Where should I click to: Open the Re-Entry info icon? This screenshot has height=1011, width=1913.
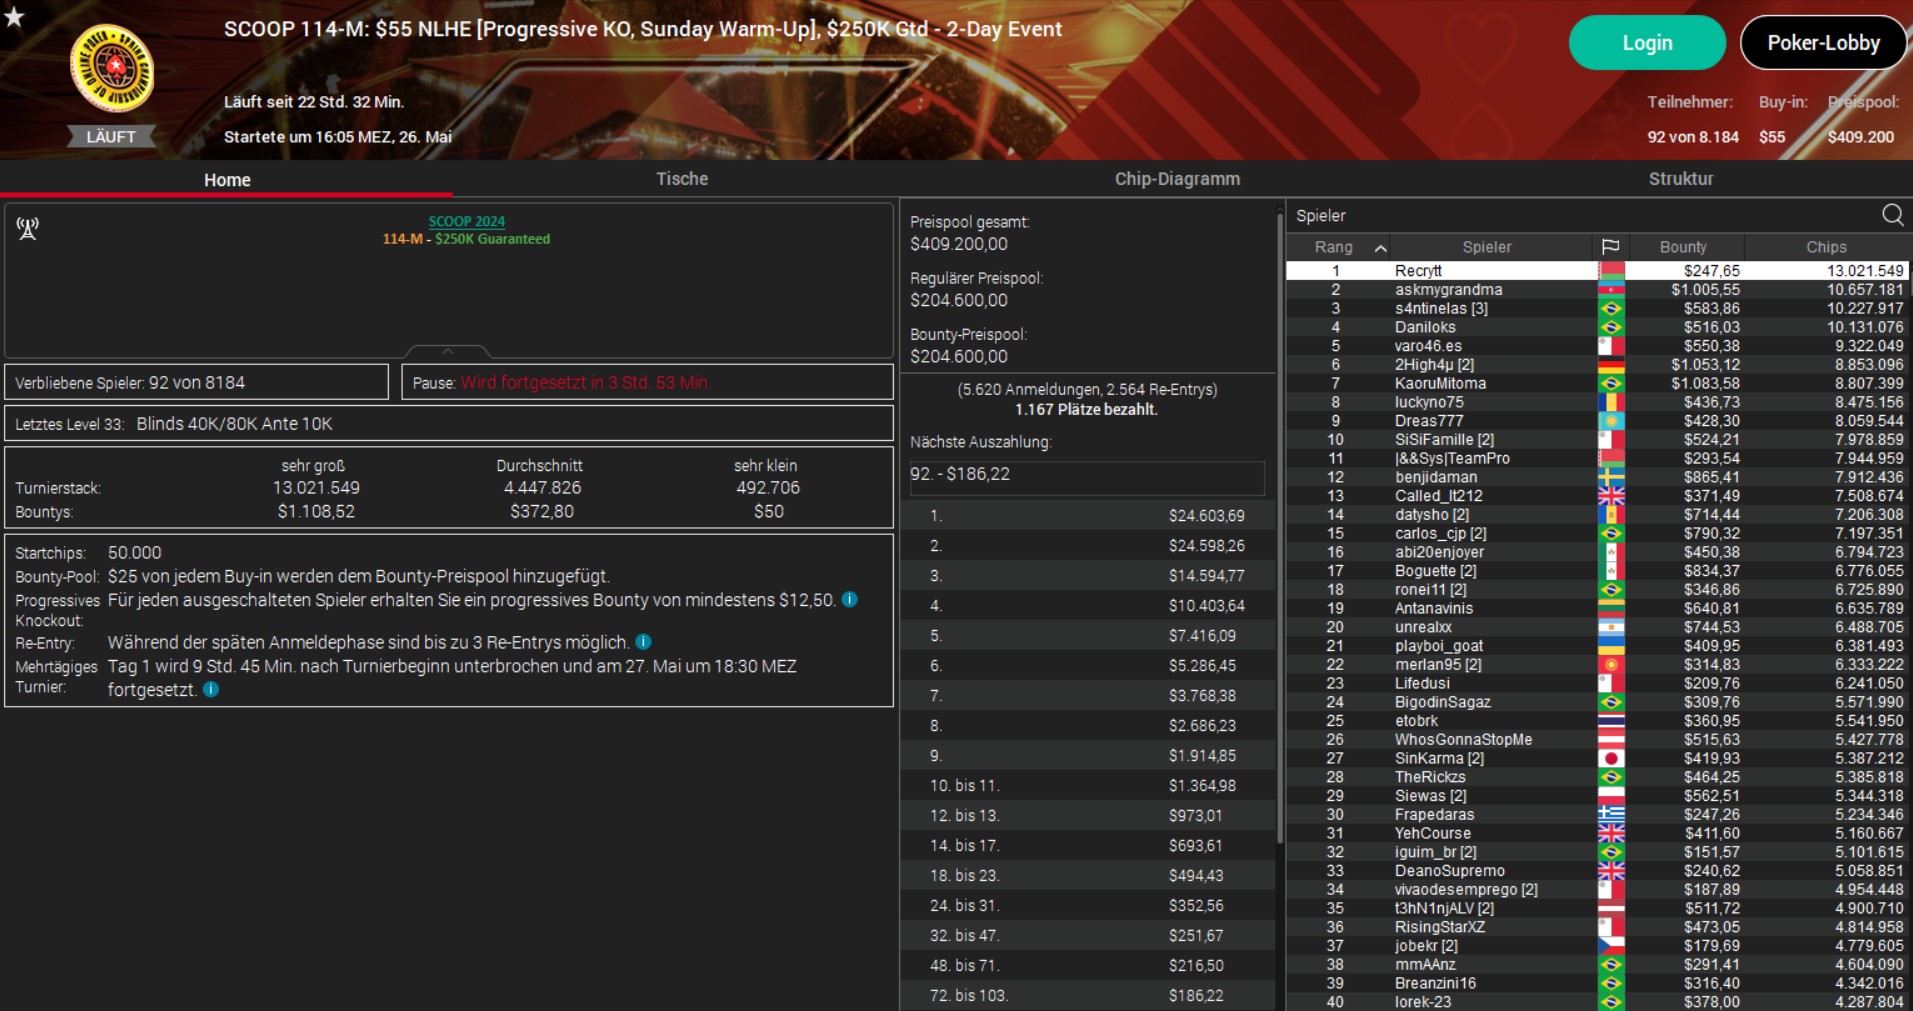pyautogui.click(x=644, y=642)
